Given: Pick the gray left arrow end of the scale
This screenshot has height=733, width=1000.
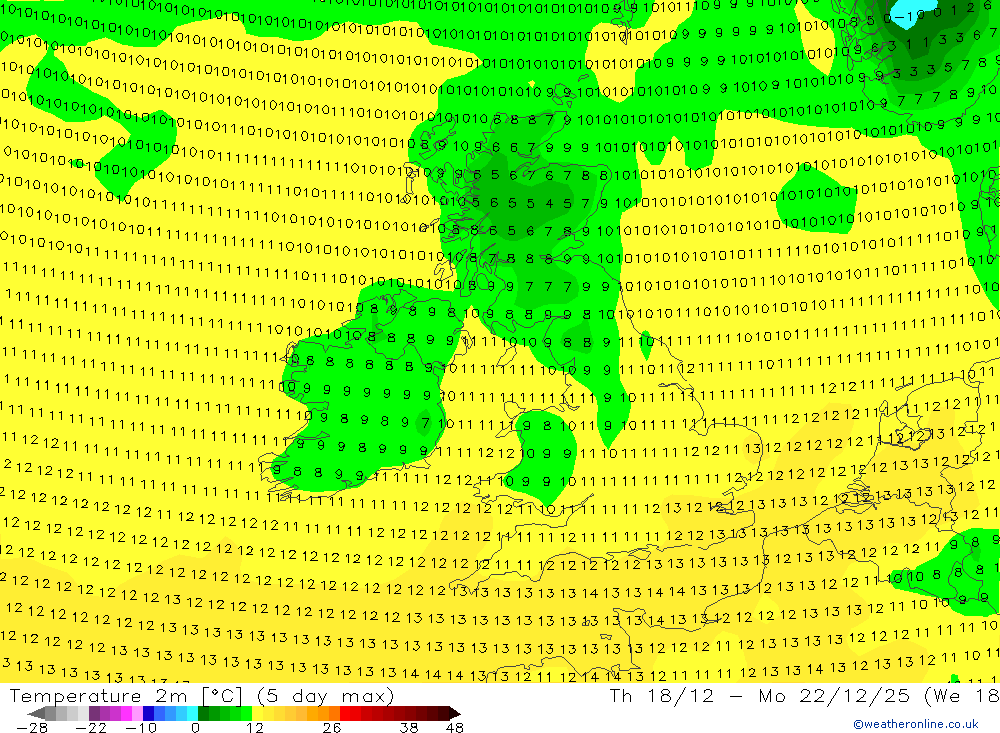Looking at the screenshot, I should pos(37,713).
